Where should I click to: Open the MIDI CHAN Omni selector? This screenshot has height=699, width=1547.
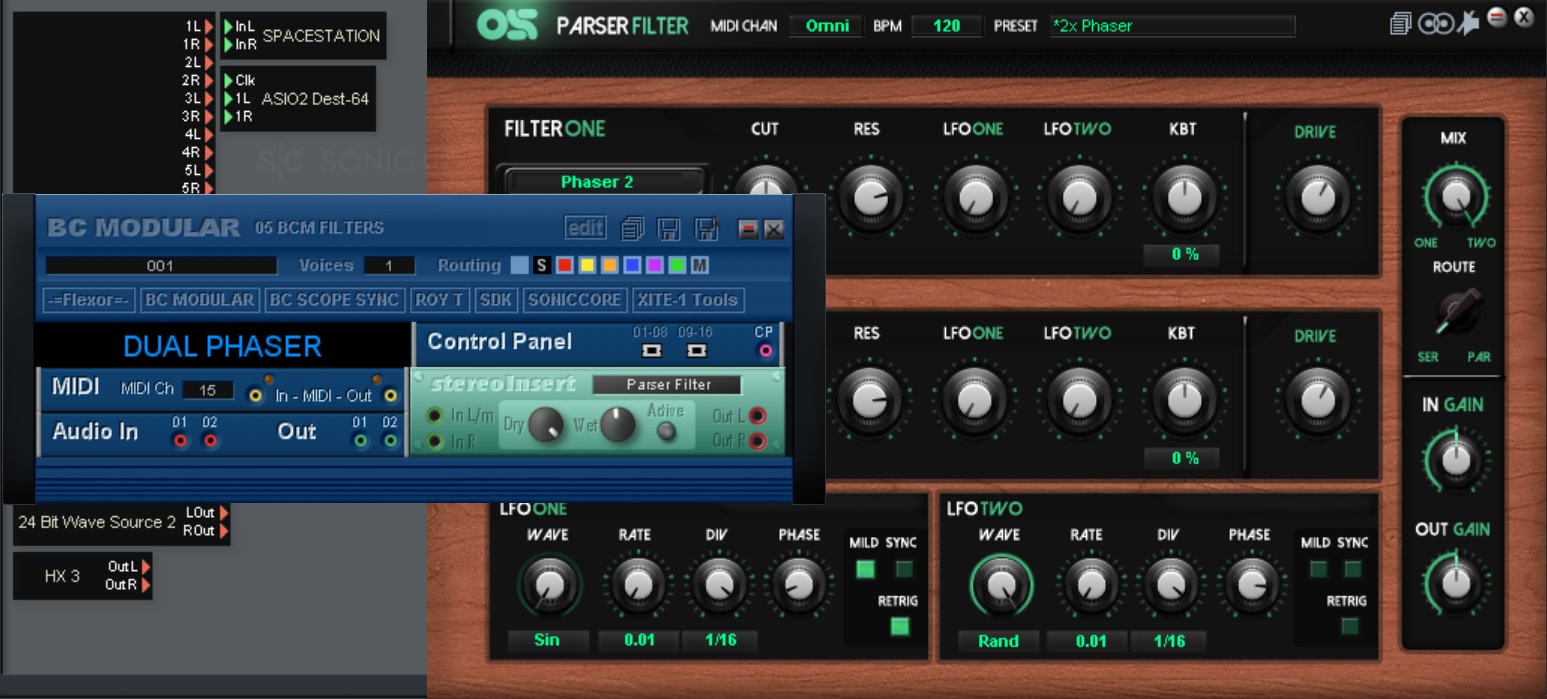826,26
